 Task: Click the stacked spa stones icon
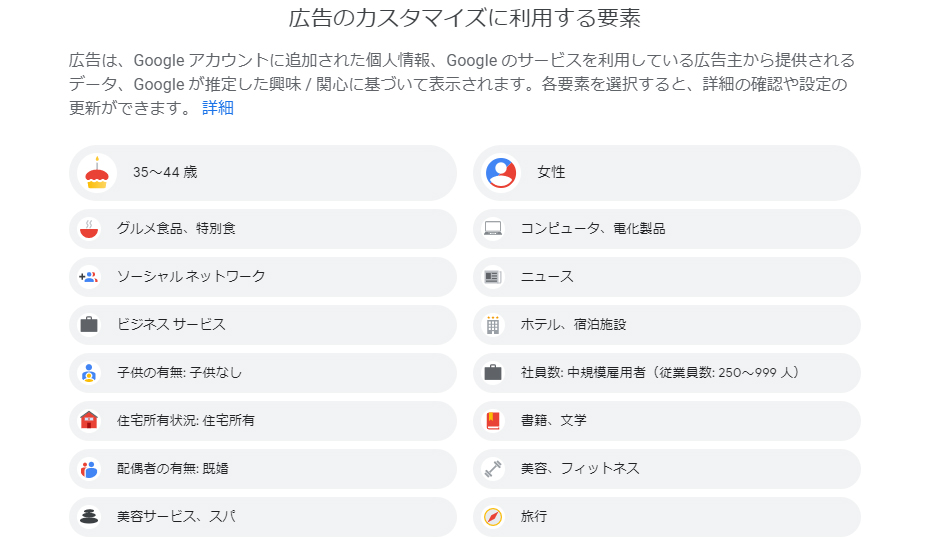tap(89, 517)
